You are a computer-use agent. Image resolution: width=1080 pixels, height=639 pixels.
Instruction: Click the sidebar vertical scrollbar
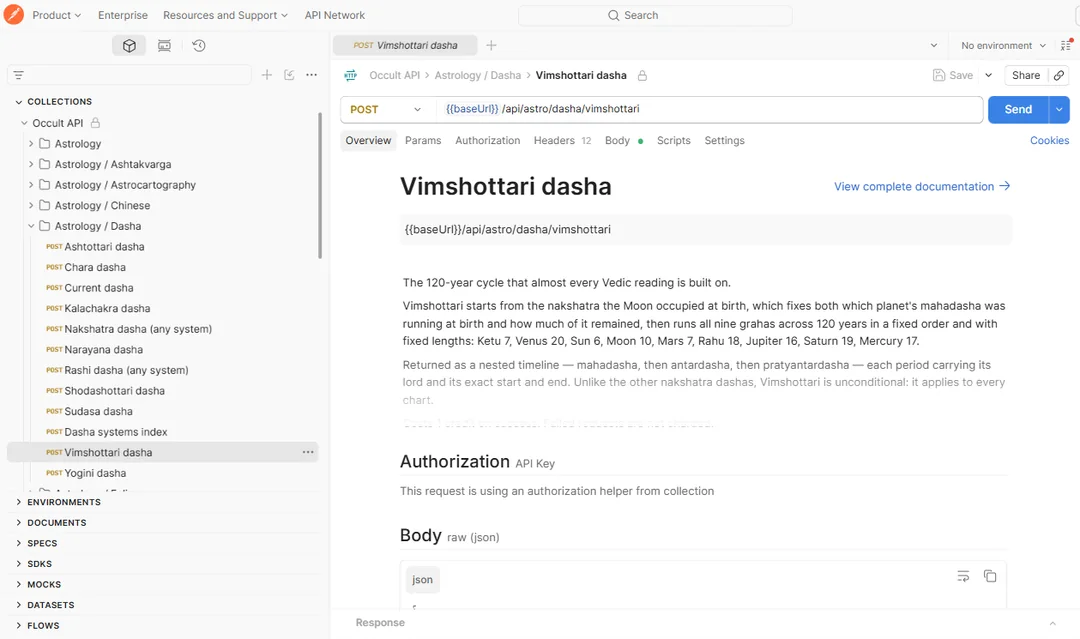320,186
